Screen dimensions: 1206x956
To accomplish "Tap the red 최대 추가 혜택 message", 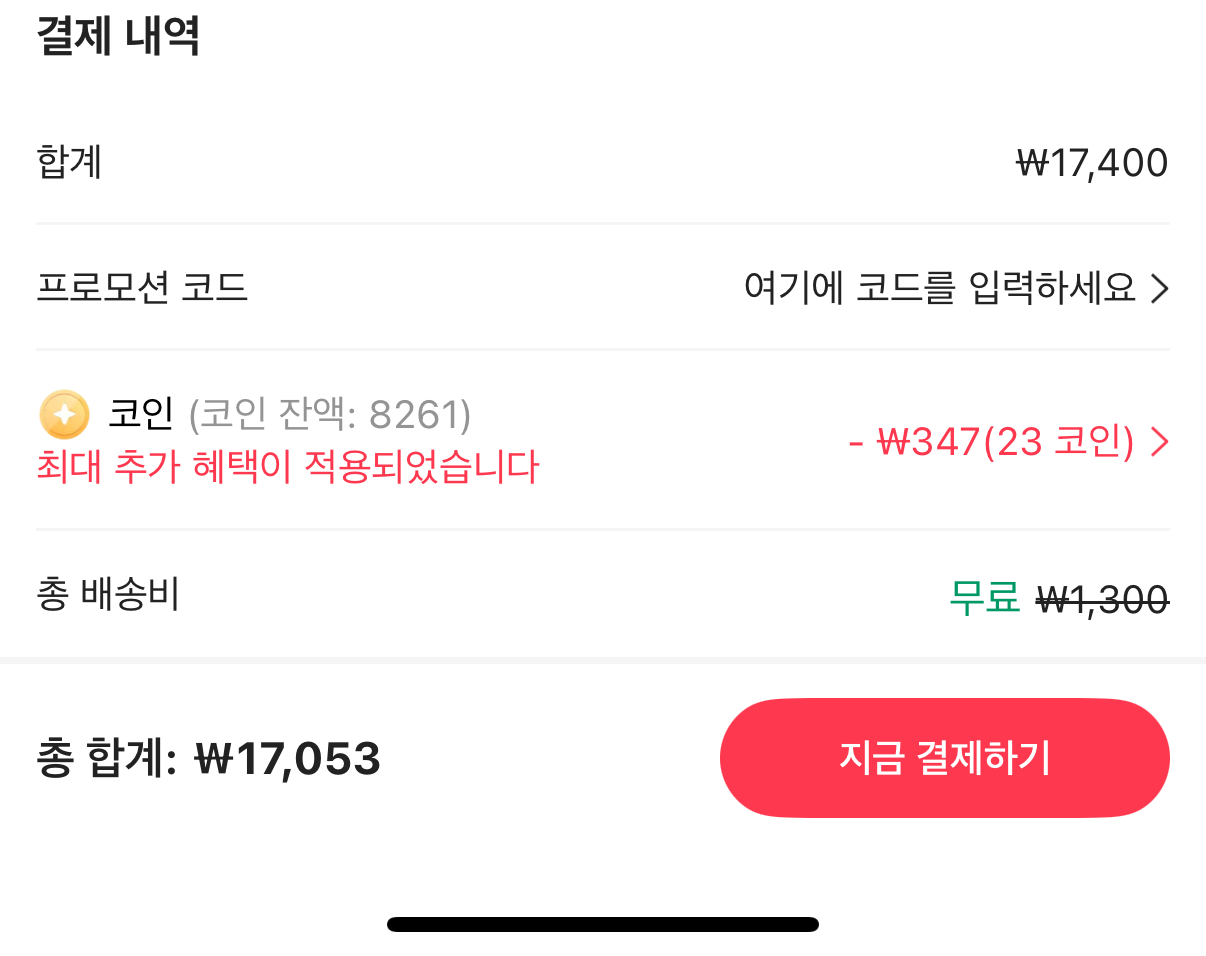I will [x=288, y=467].
